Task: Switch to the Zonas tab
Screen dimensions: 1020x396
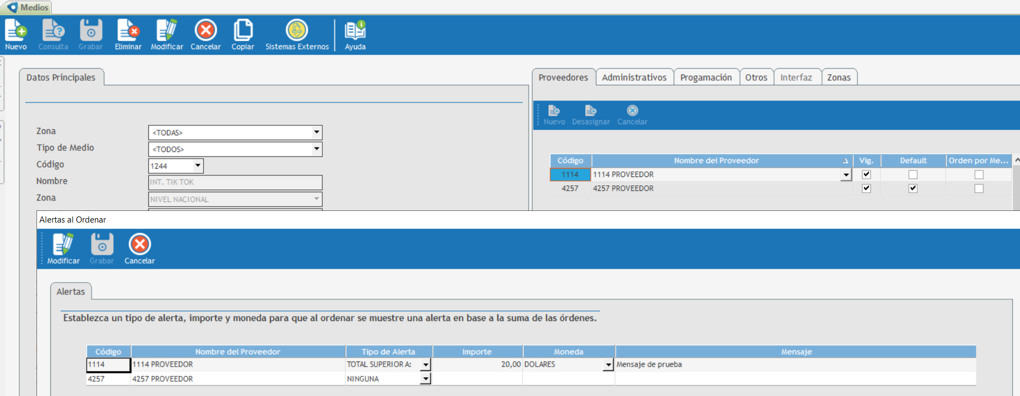Action: pos(840,77)
